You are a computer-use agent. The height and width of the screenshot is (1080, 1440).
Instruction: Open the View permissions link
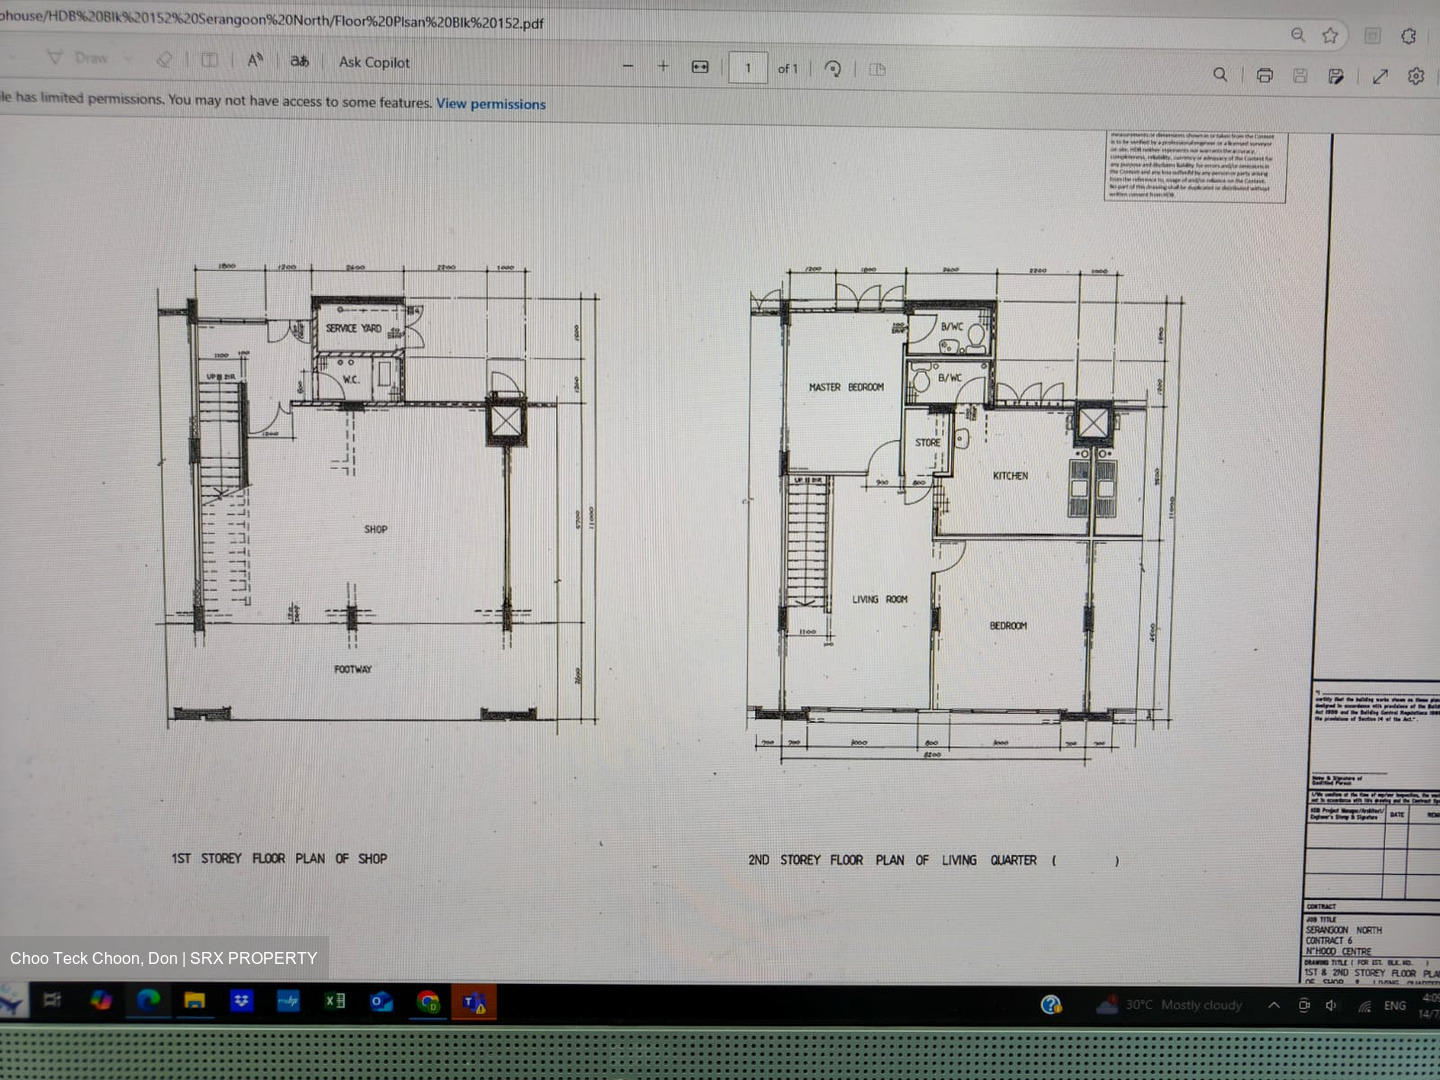point(490,104)
